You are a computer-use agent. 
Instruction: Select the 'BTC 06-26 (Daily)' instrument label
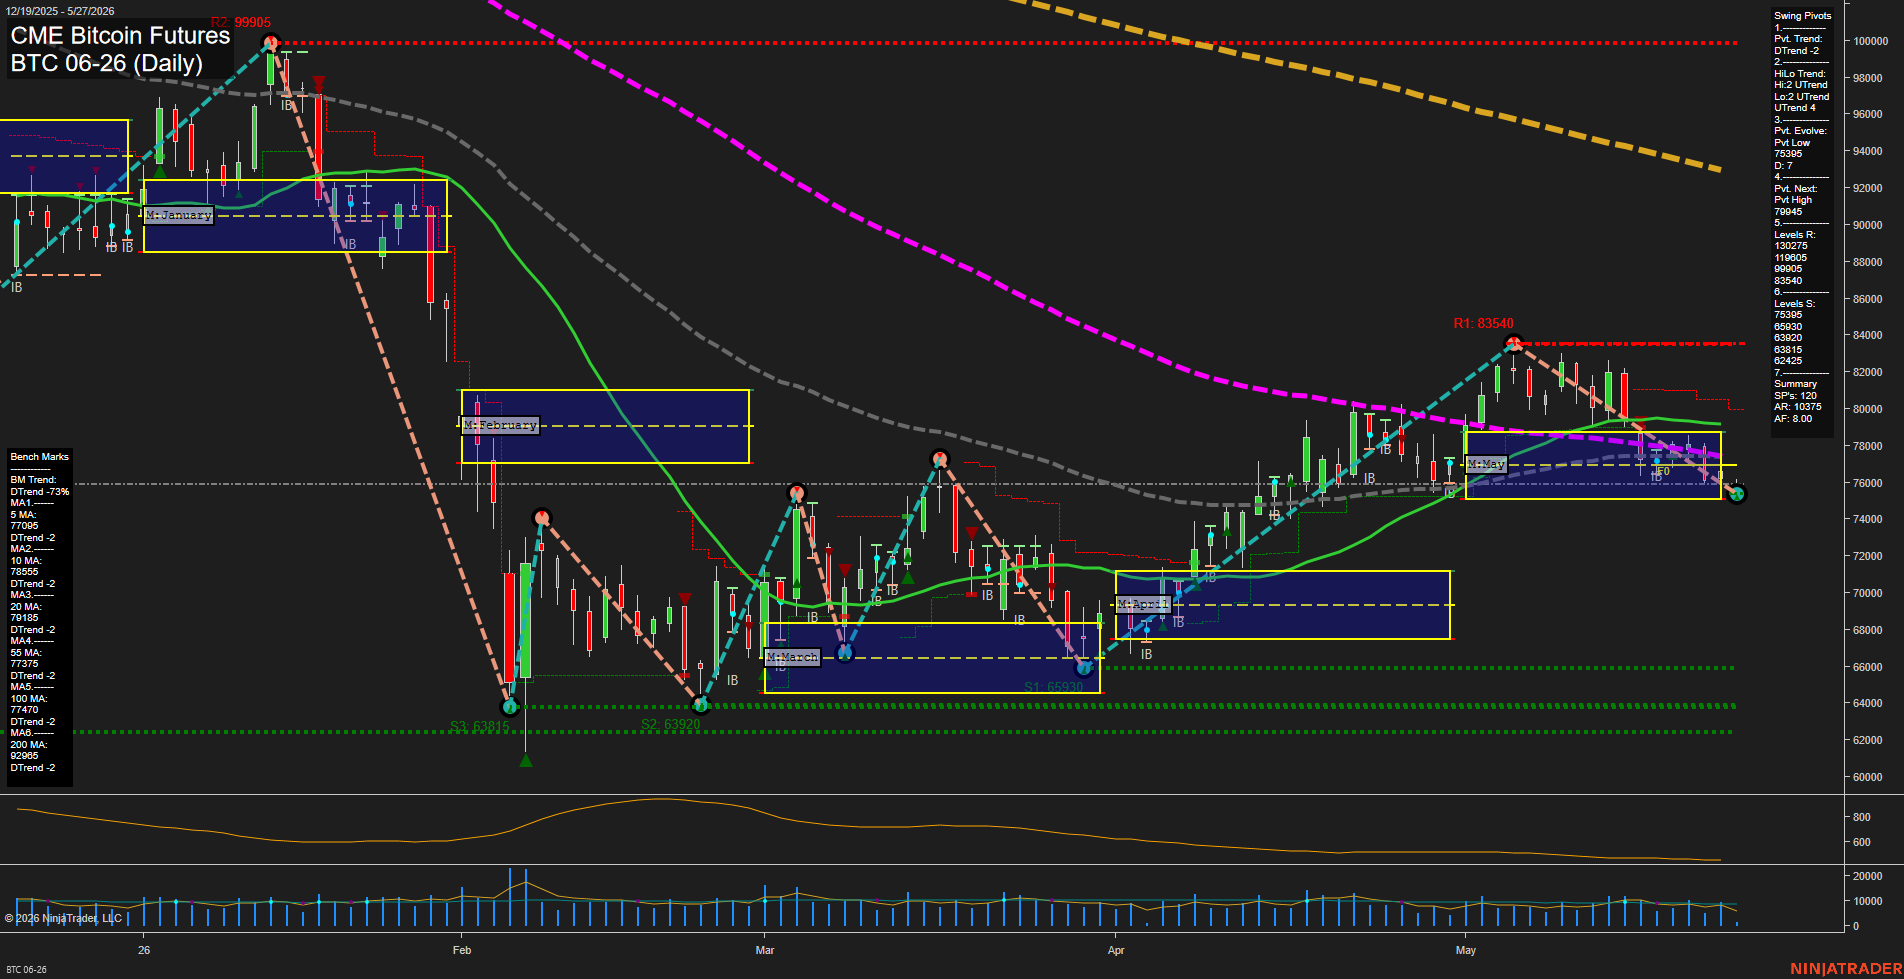pos(106,63)
